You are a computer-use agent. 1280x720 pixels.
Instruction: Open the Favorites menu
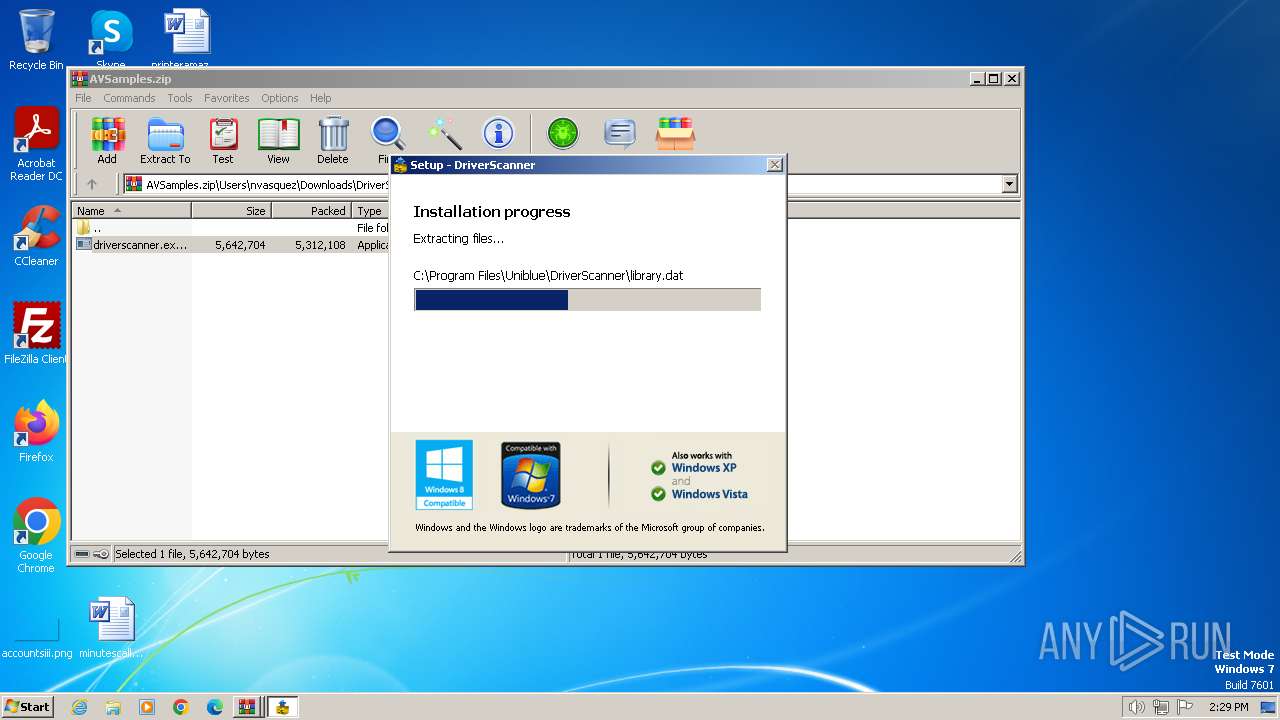point(227,98)
